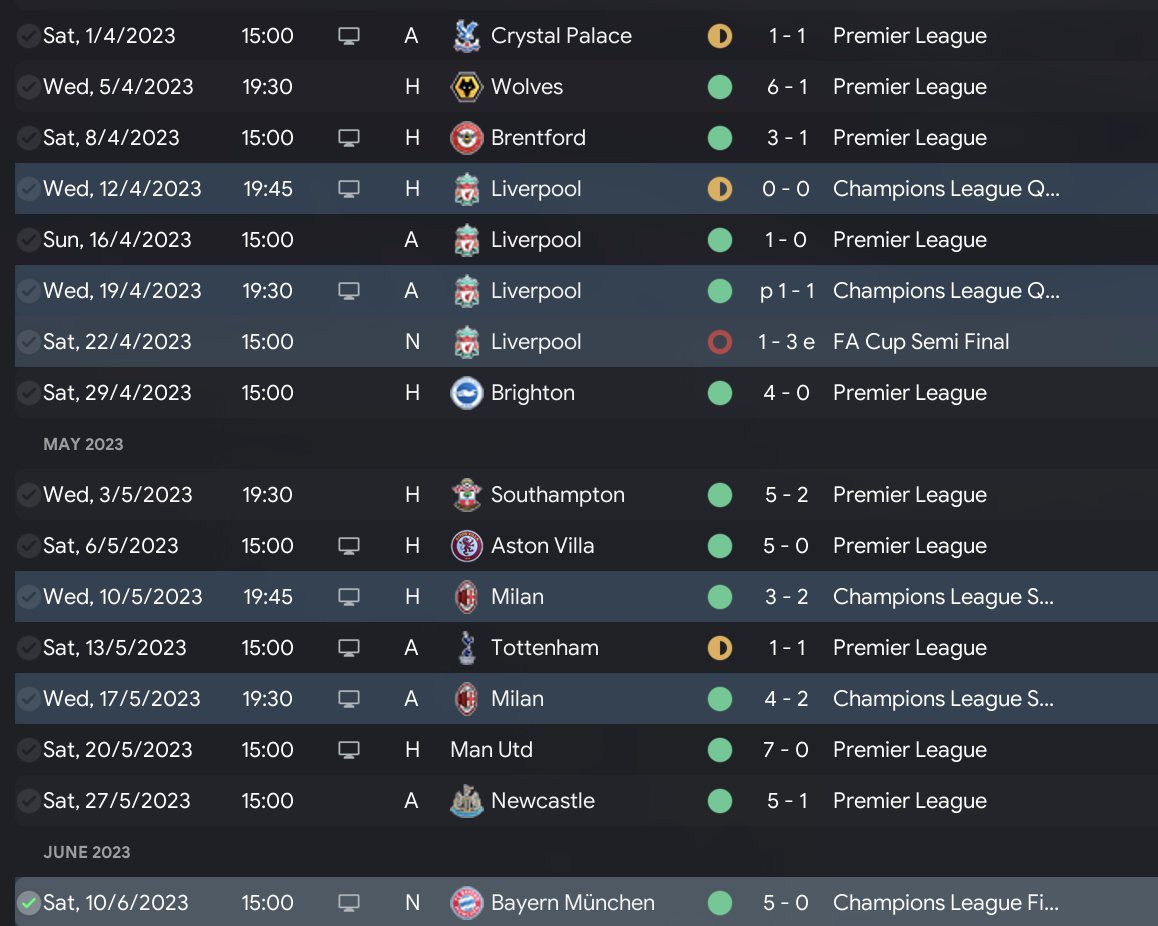Toggle green checkmark beside 10/6/2023 fixture
The height and width of the screenshot is (926, 1158).
click(x=29, y=903)
